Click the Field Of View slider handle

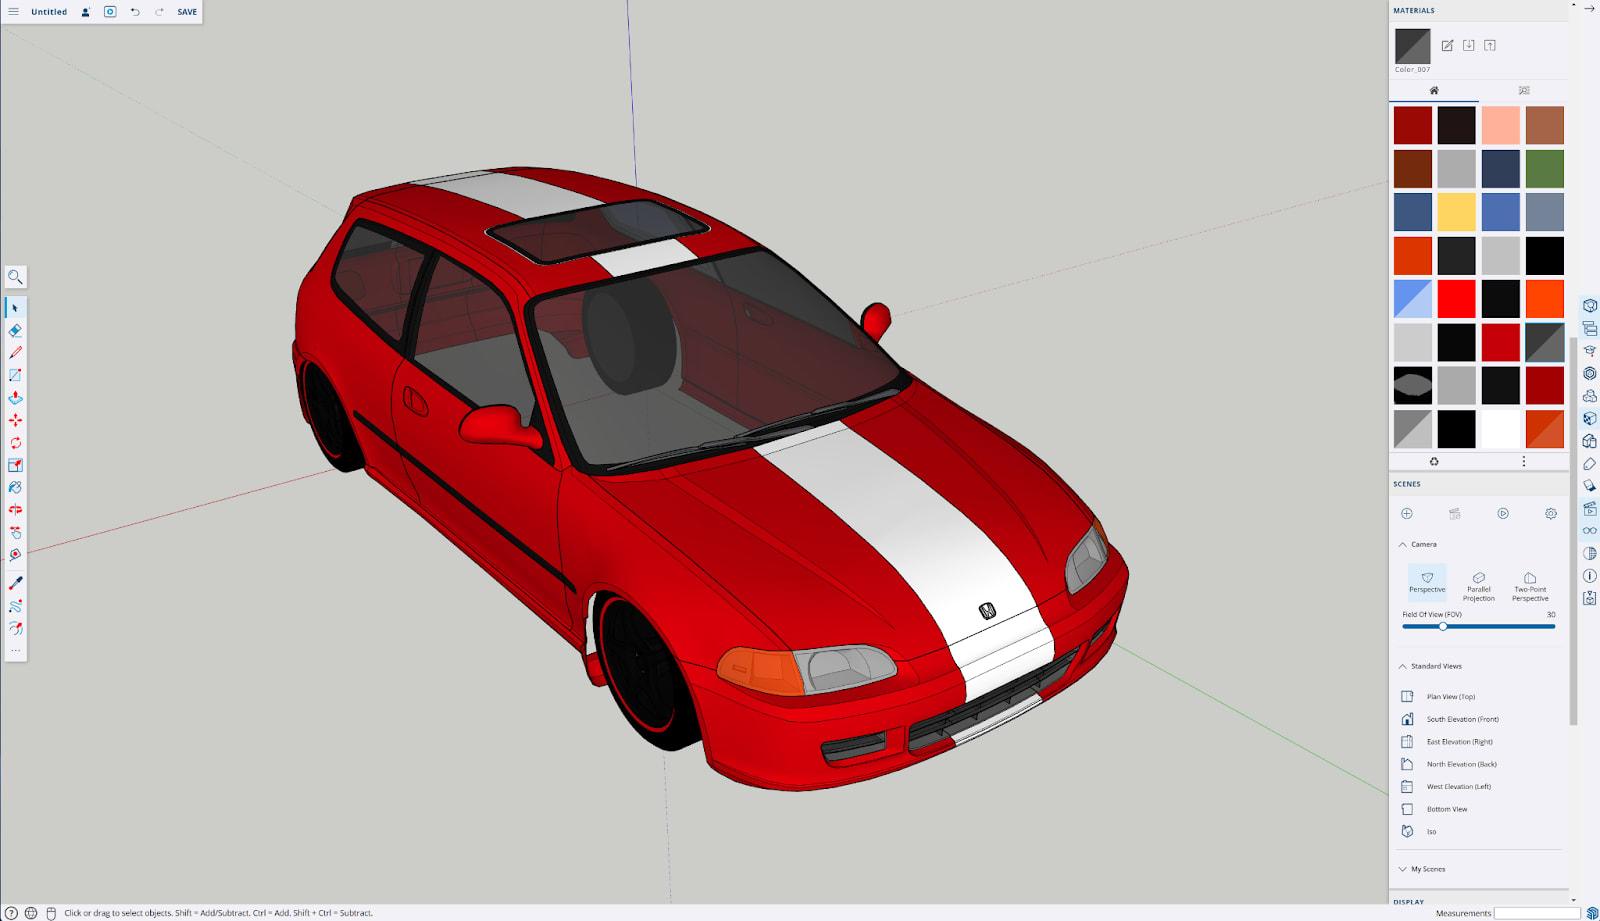coord(1443,626)
